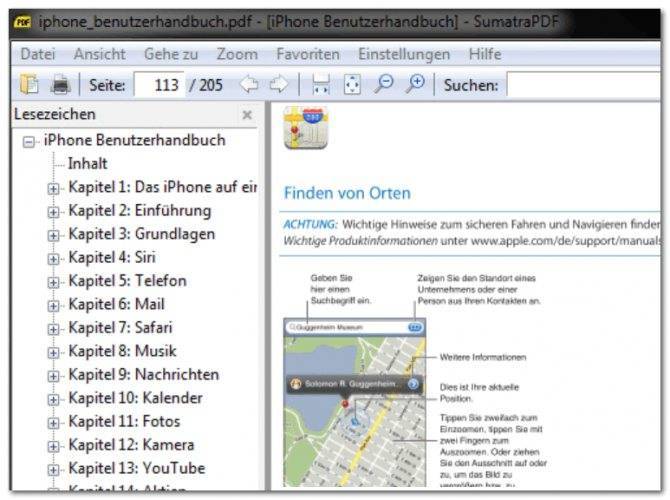Click the Finden von Orten heading
Image resolution: width=670 pixels, height=500 pixels.
[347, 193]
